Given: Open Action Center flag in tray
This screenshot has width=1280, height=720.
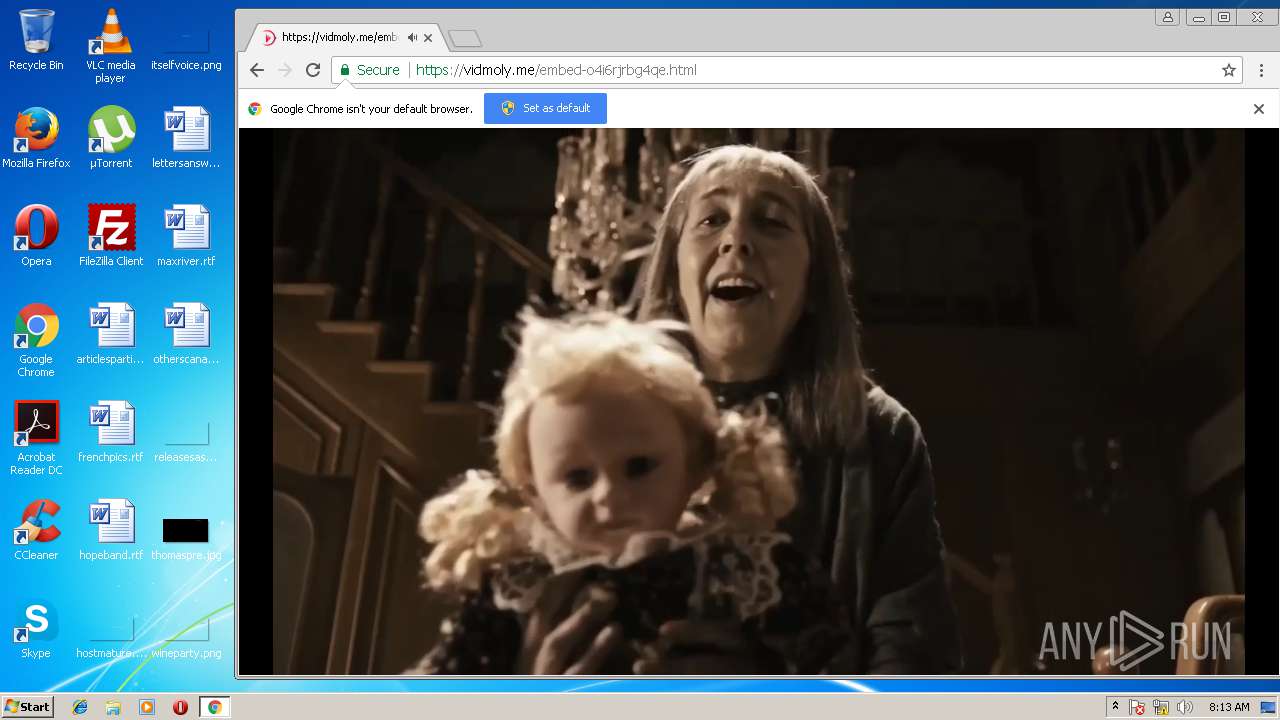Looking at the screenshot, I should pyautogui.click(x=1137, y=707).
